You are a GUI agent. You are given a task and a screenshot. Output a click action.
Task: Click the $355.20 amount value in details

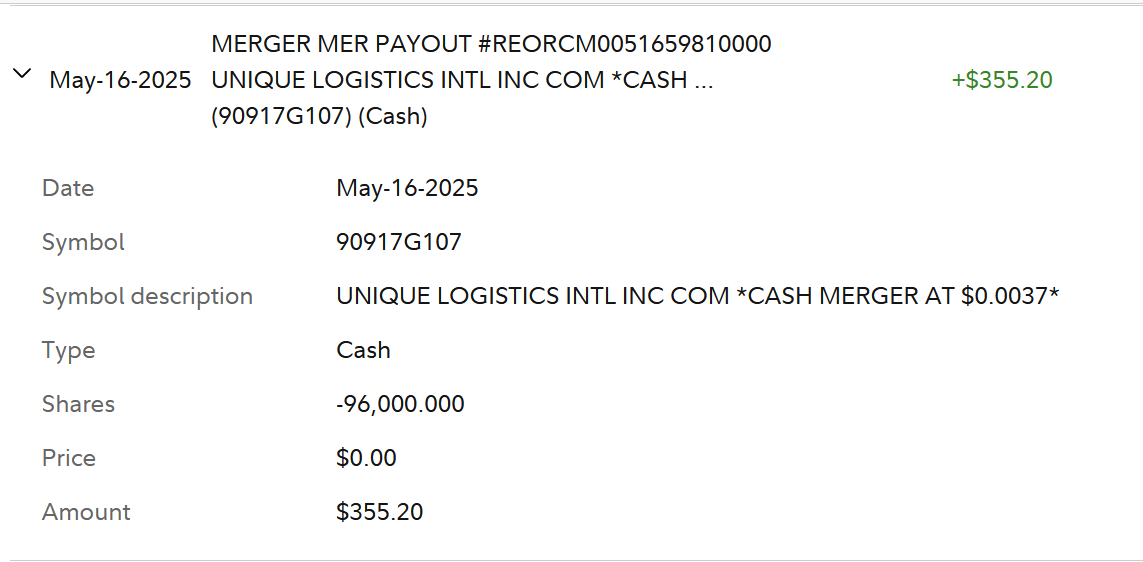379,512
